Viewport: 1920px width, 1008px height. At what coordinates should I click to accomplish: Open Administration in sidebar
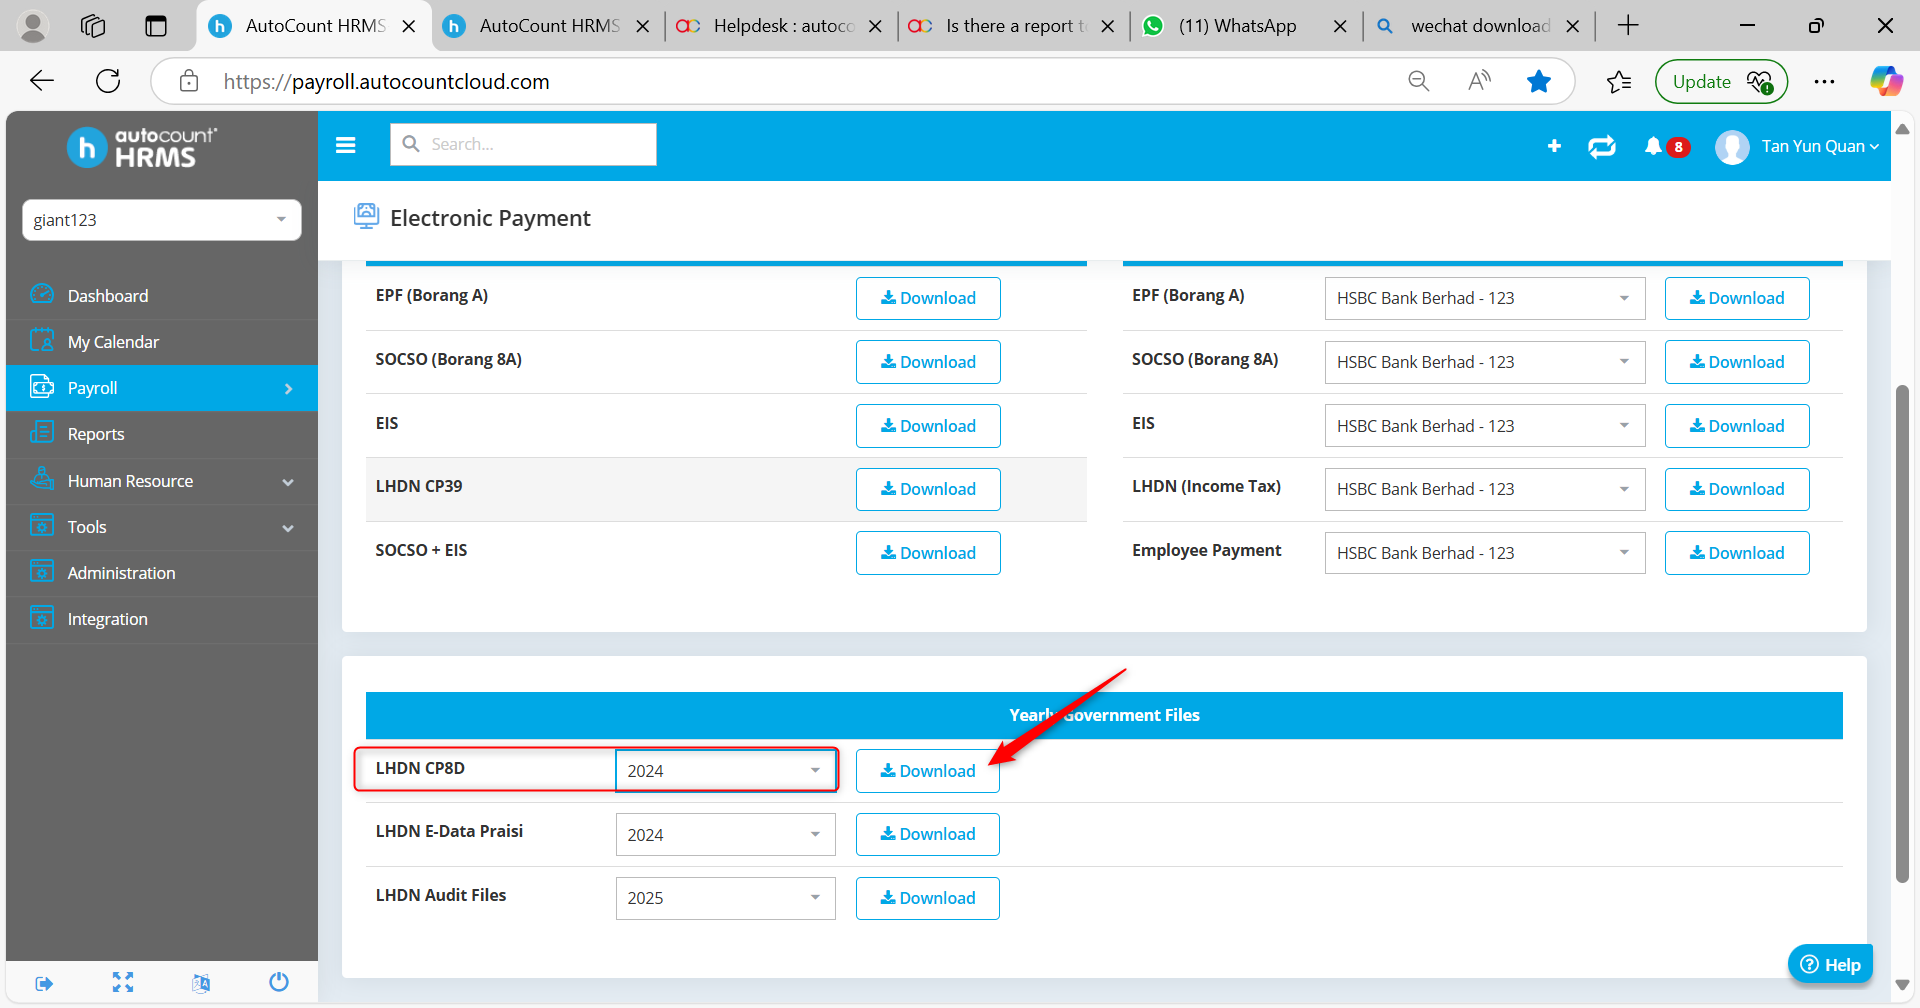coord(162,573)
